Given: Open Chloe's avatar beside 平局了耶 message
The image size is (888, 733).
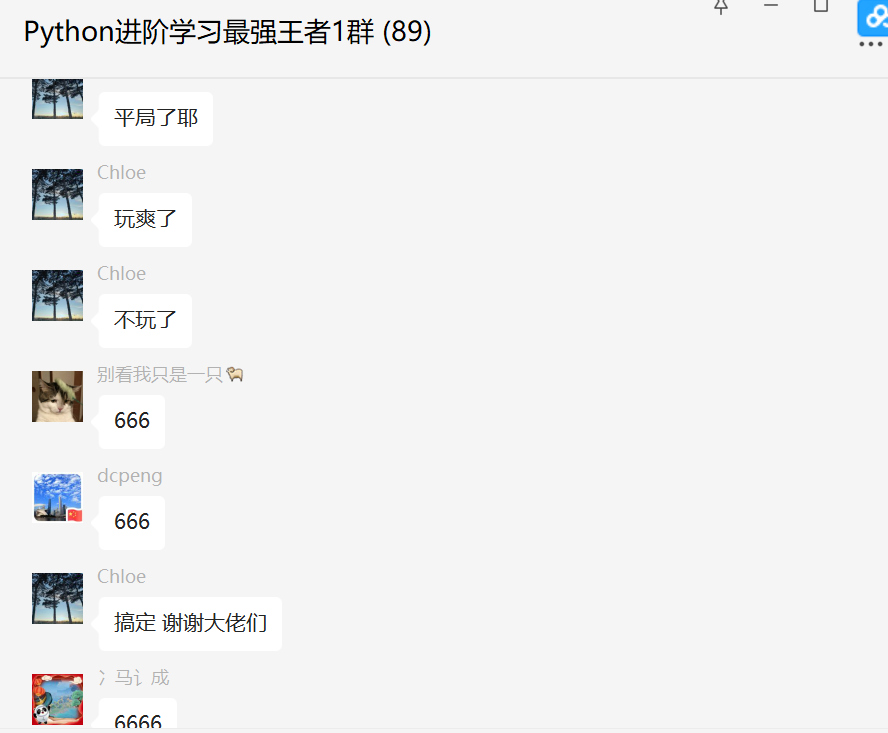Looking at the screenshot, I should (x=57, y=99).
